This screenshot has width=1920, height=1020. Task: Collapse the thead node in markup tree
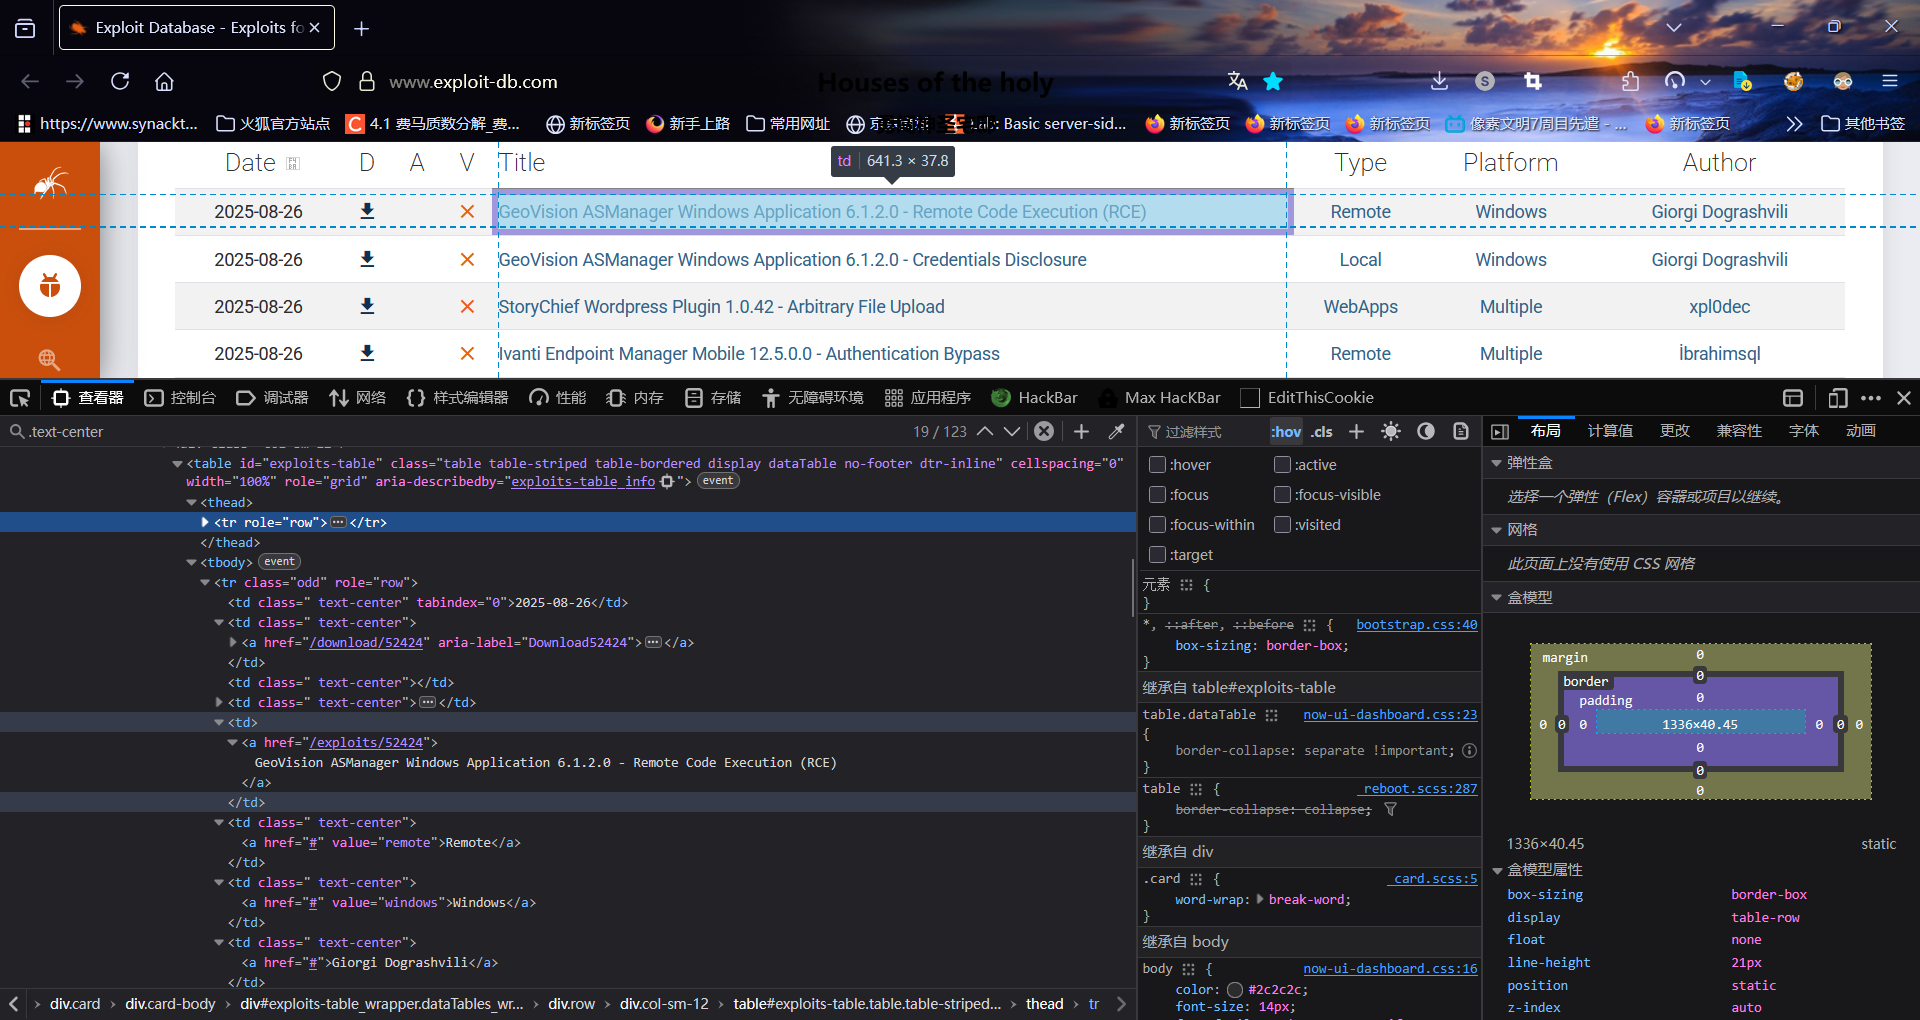pyautogui.click(x=191, y=502)
